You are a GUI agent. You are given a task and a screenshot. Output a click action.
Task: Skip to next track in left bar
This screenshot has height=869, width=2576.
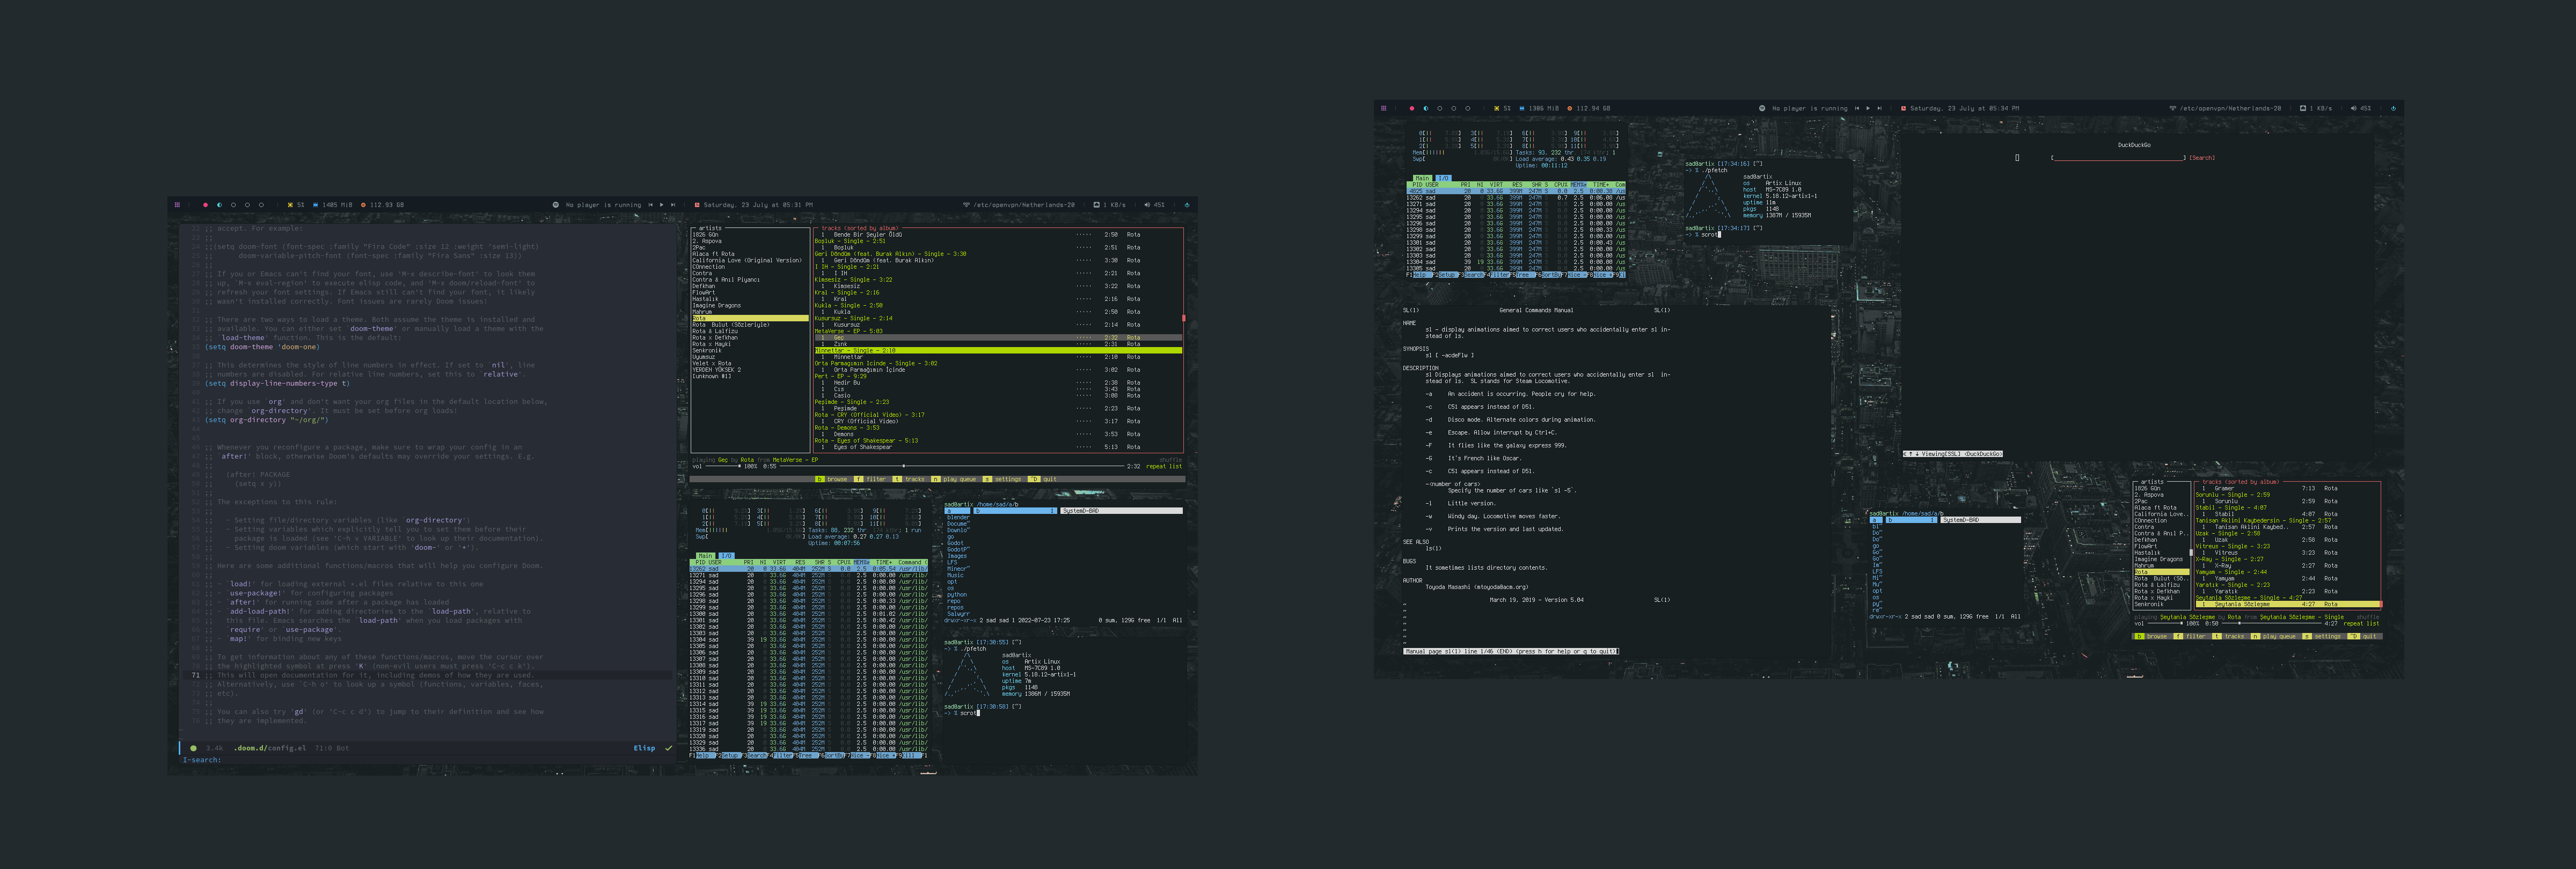coord(672,205)
